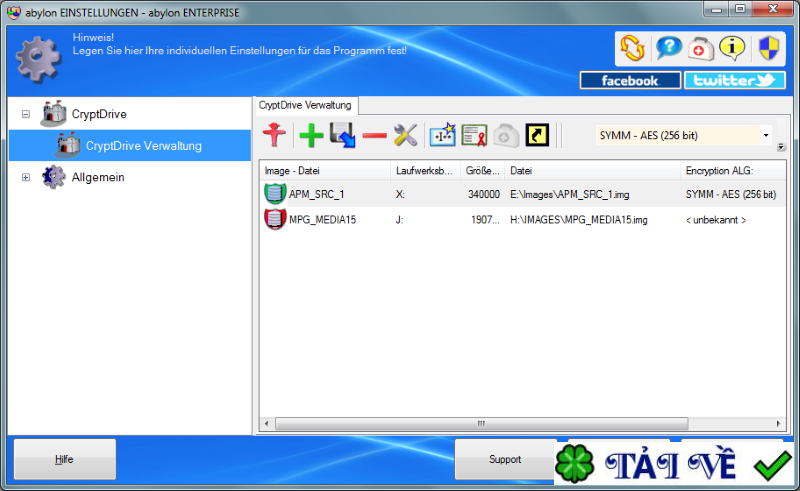Sort by Größe column header
Image resolution: width=800 pixels, height=491 pixels.
(483, 170)
